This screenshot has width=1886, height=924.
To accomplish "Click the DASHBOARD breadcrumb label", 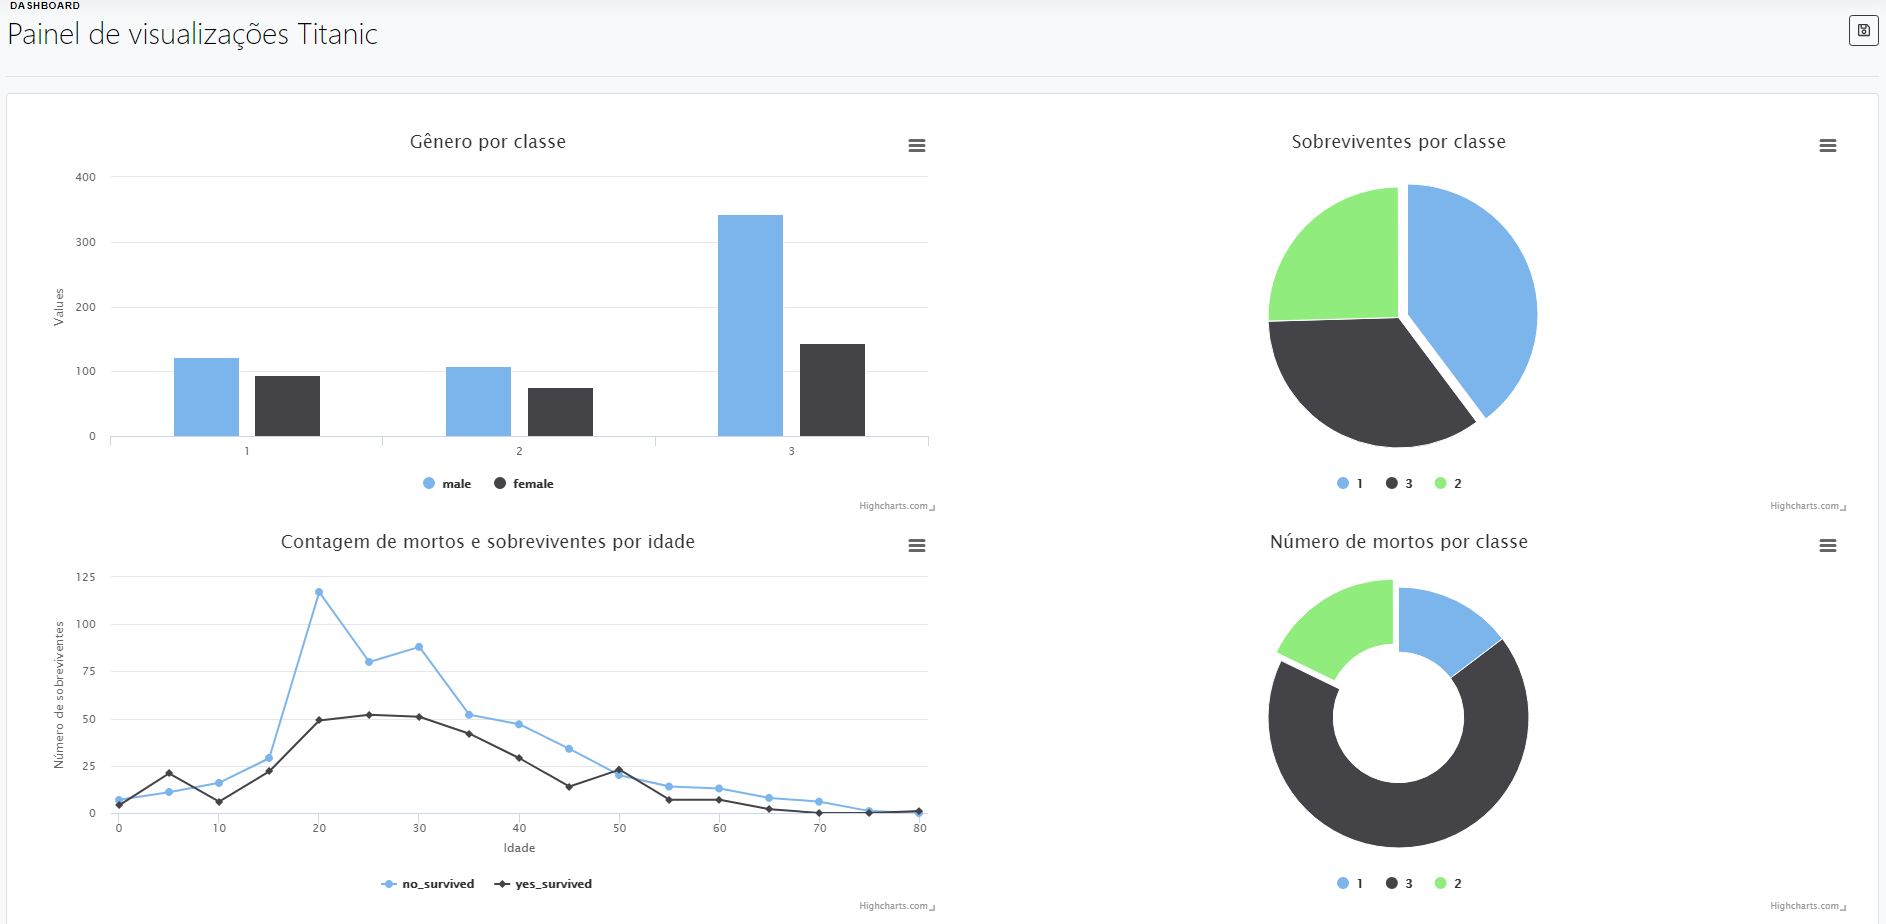I will (x=45, y=6).
